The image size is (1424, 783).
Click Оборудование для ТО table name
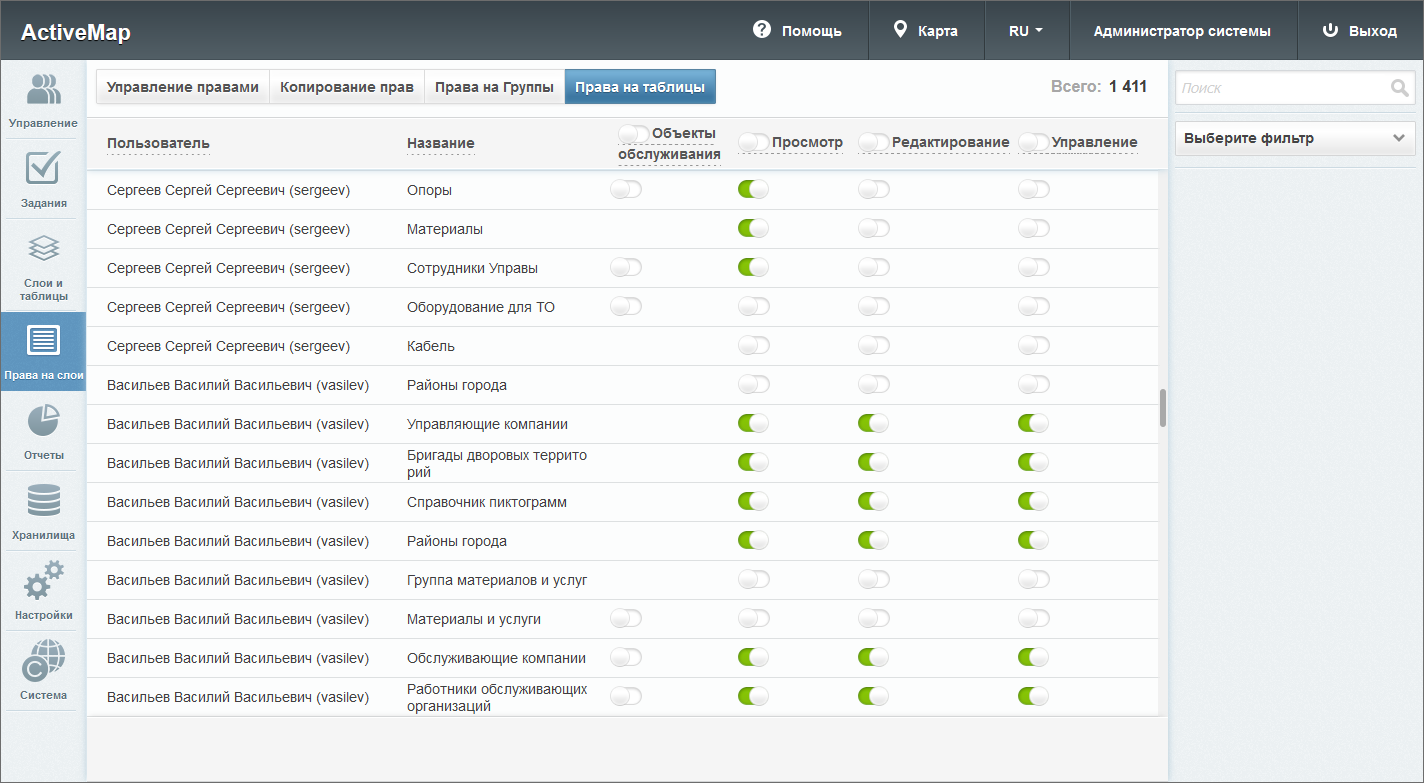tap(481, 307)
